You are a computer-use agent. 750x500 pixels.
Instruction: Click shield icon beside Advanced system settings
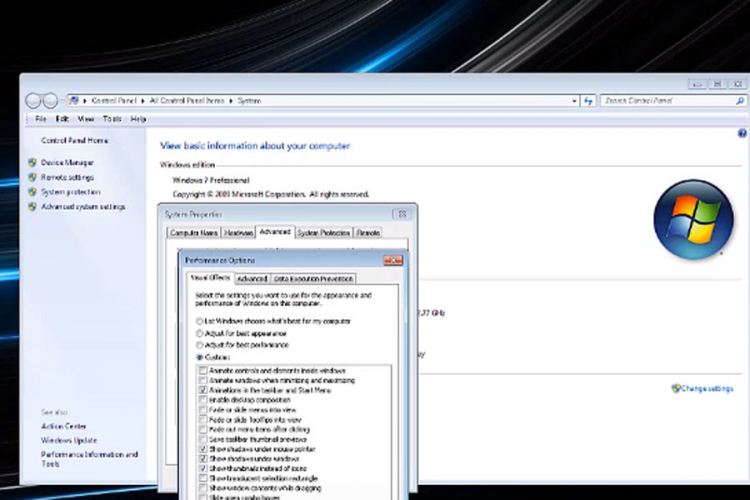(x=33, y=207)
